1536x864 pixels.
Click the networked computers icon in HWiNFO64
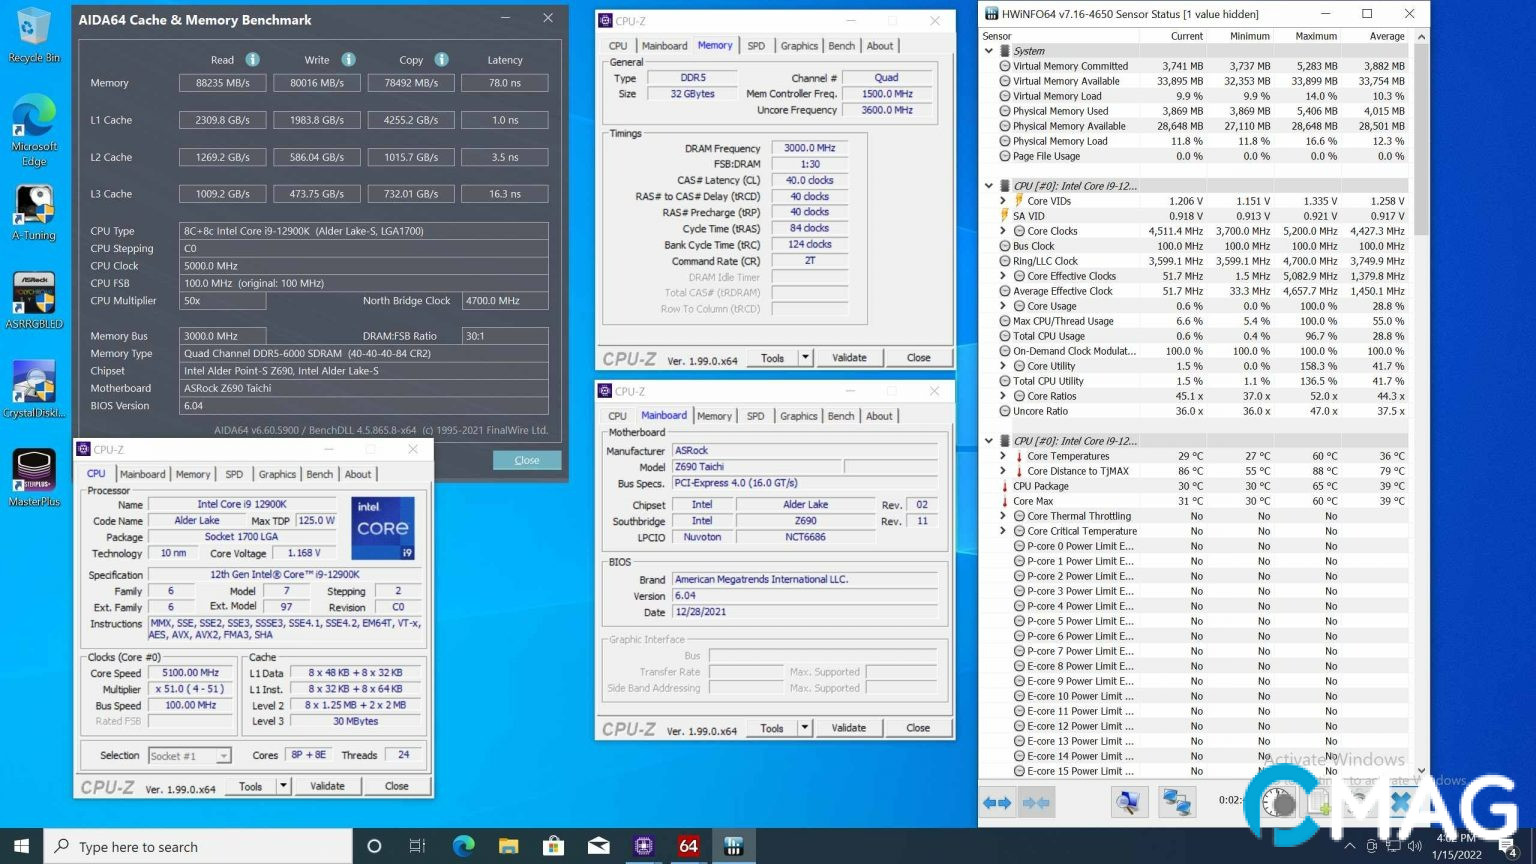1176,802
